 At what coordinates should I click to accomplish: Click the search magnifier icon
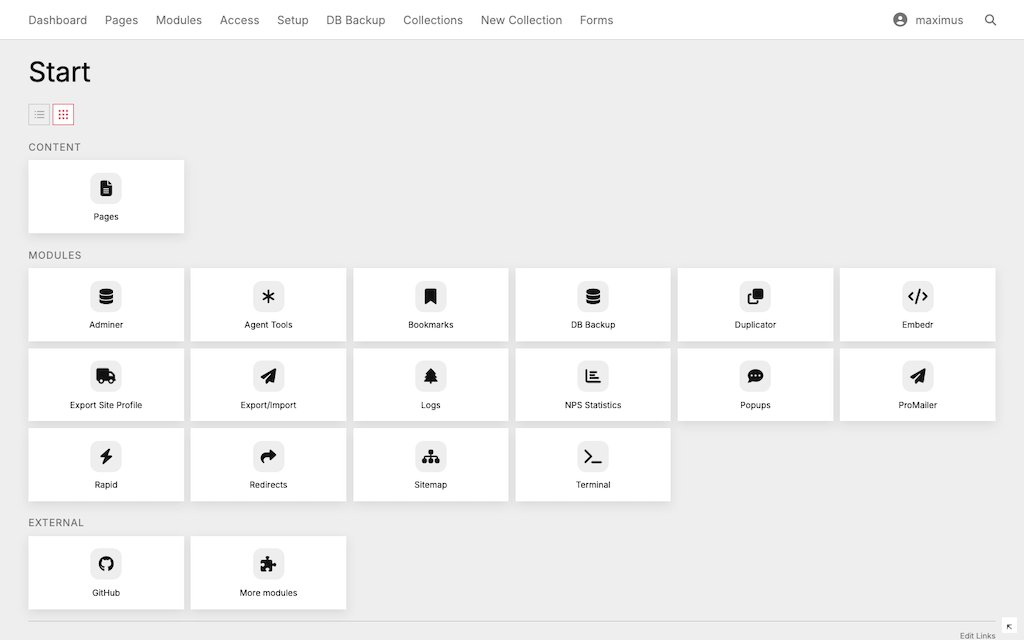[990, 20]
